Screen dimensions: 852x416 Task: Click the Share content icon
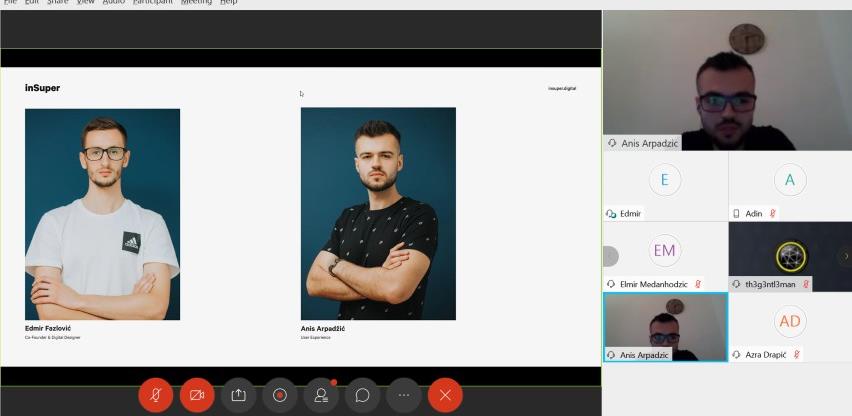coord(238,395)
